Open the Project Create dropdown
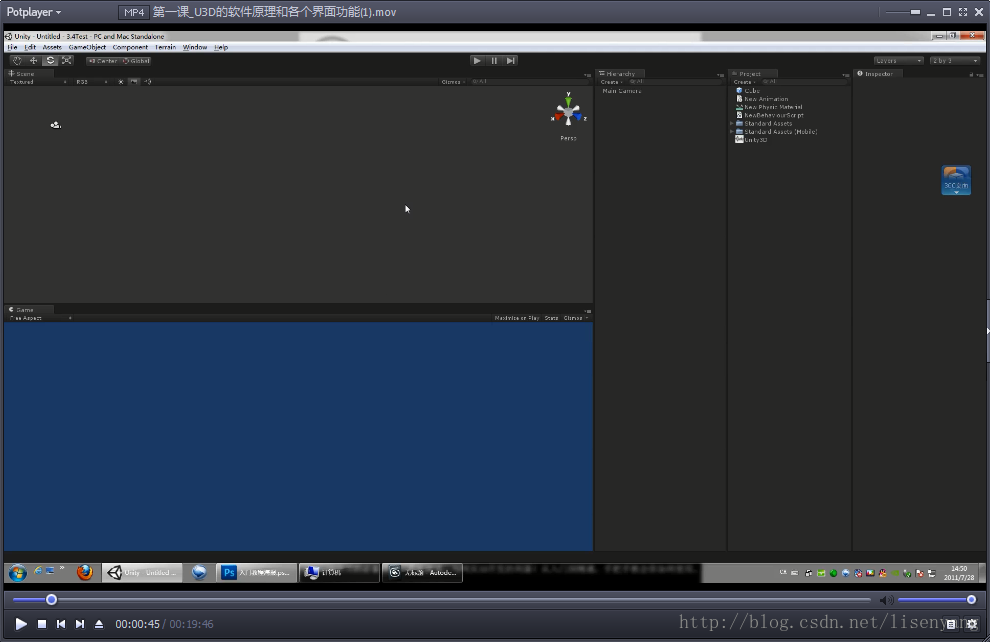The width and height of the screenshot is (990, 642). pyautogui.click(x=744, y=81)
